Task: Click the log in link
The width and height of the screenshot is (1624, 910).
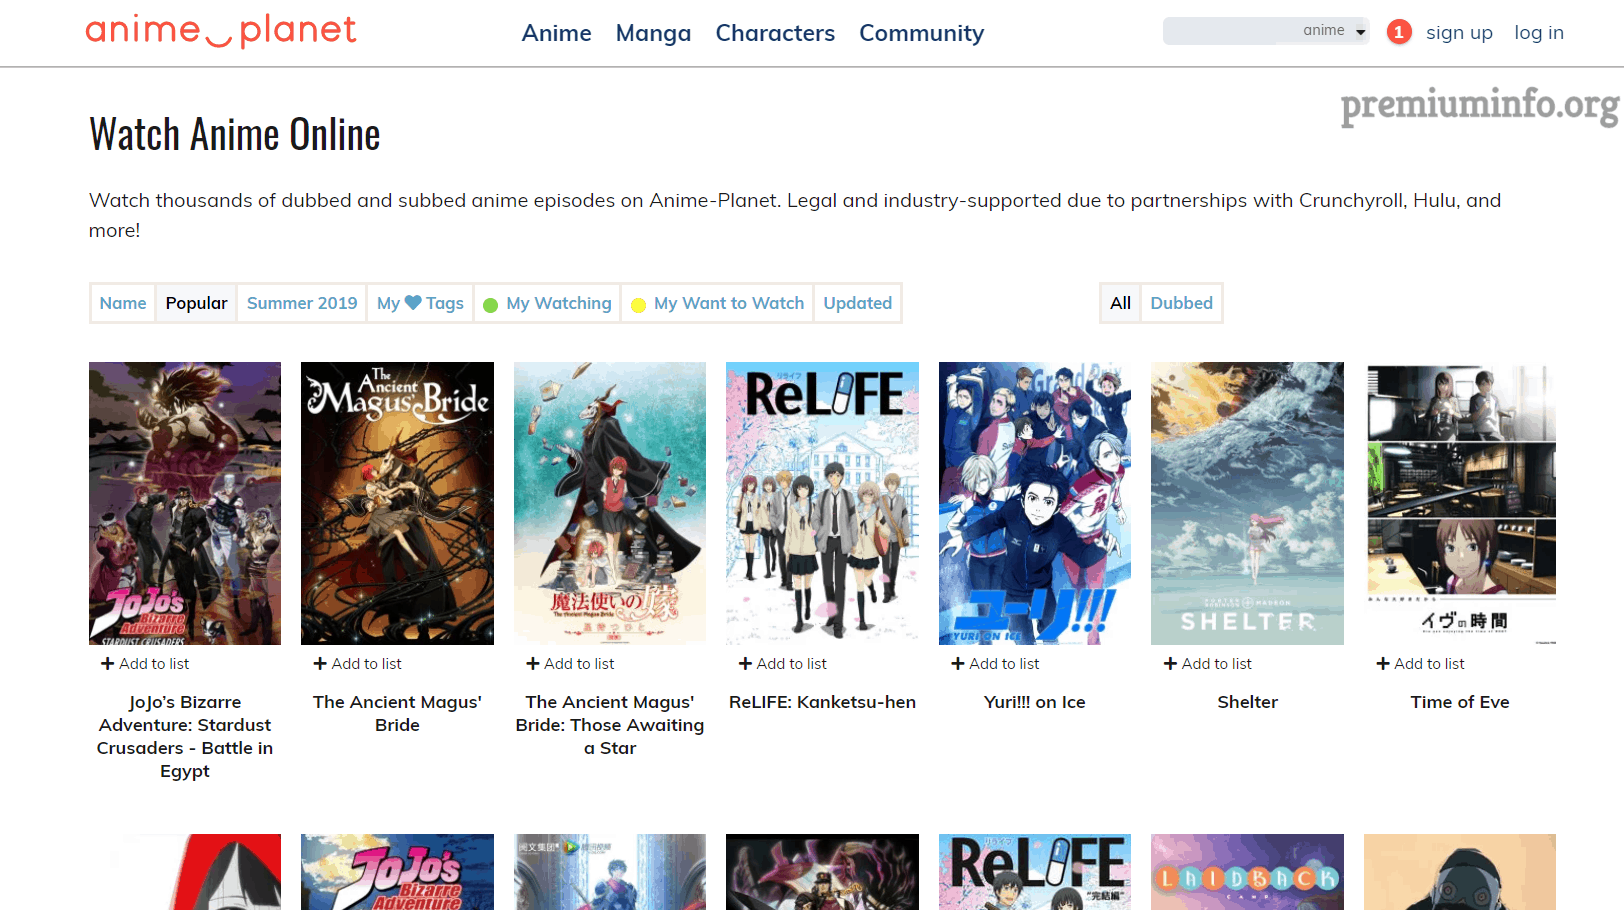Action: pos(1538,33)
